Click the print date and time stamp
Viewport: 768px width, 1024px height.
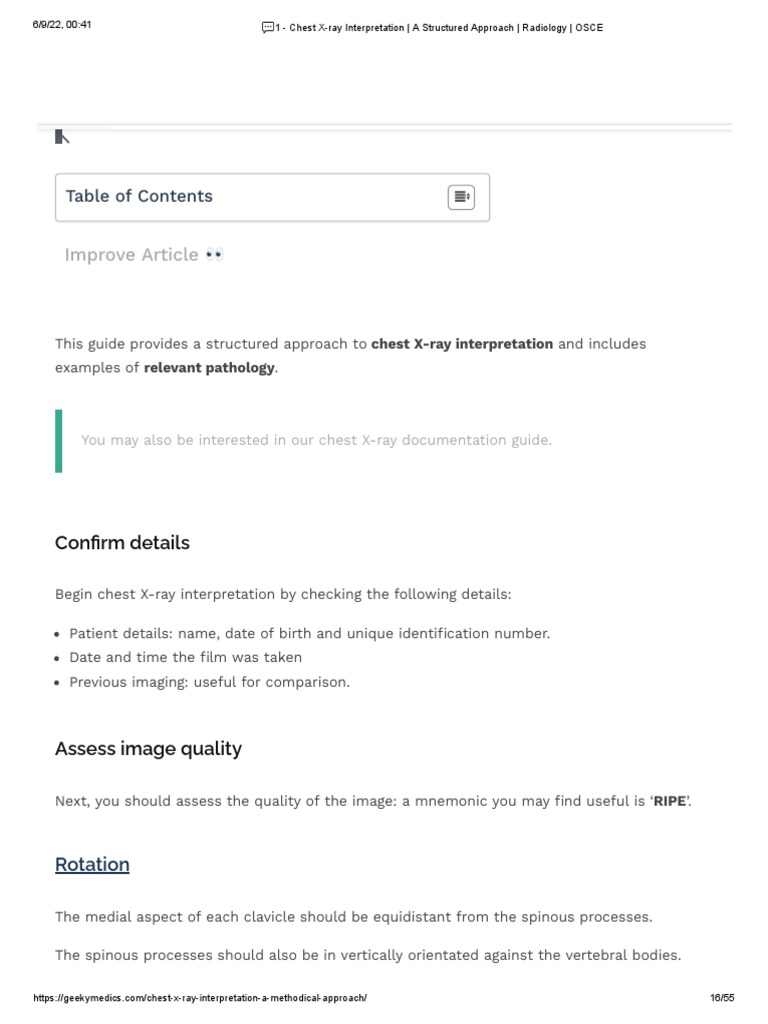tap(63, 25)
